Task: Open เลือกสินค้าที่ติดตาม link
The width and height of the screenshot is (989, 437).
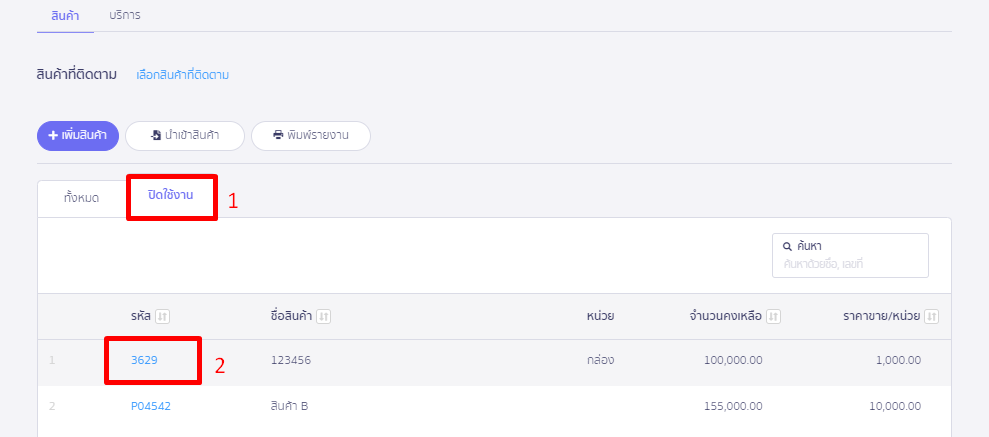Action: (x=183, y=75)
